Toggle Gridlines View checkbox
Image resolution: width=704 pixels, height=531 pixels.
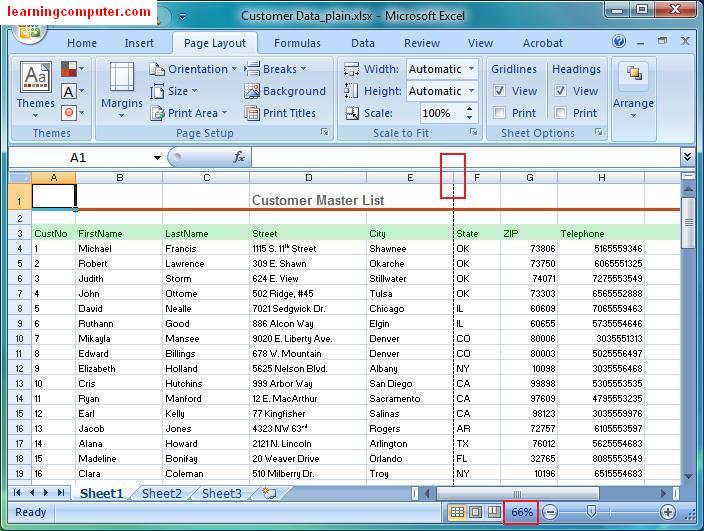pos(499,91)
